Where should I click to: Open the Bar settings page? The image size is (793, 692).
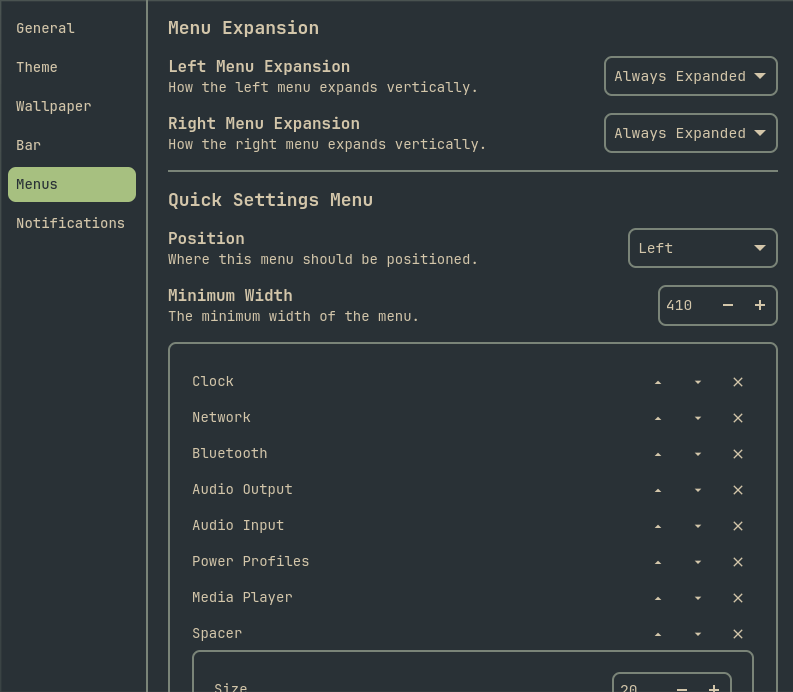point(72,145)
